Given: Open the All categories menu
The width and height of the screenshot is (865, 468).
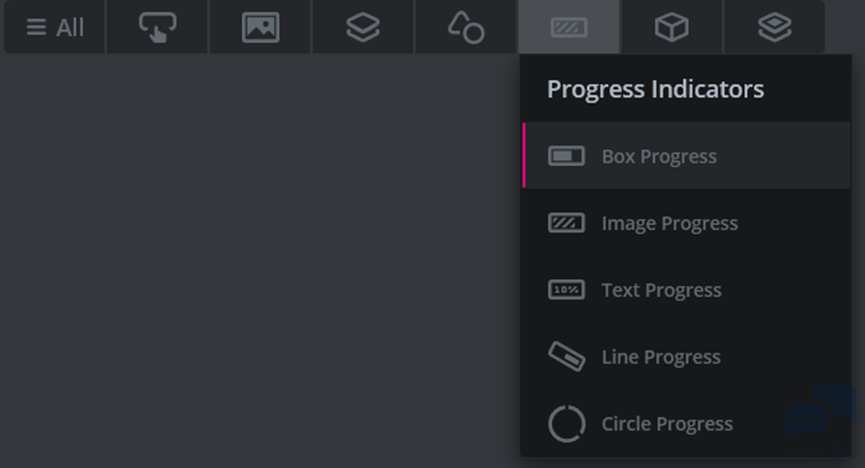Looking at the screenshot, I should (55, 27).
